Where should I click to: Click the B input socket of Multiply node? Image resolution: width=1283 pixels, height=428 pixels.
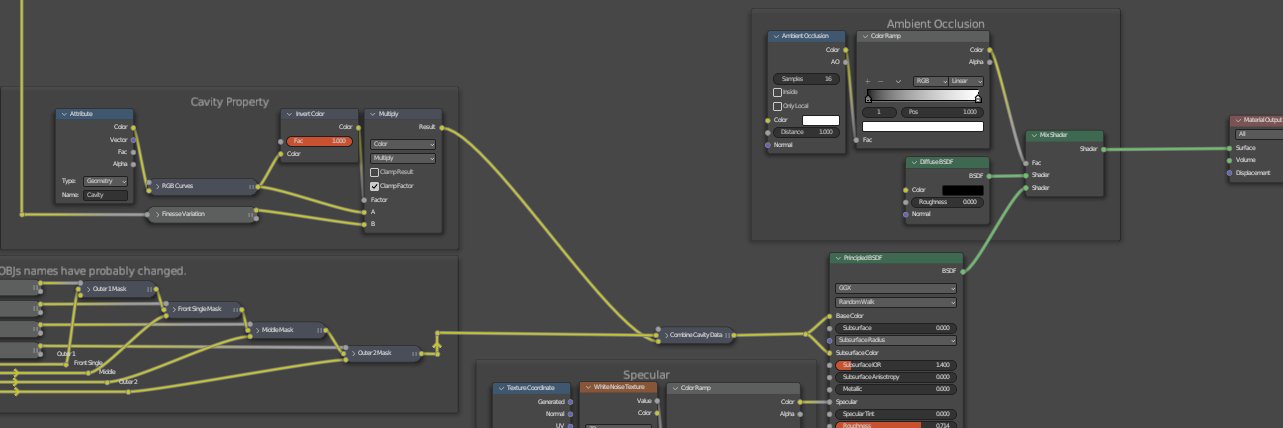[x=364, y=223]
